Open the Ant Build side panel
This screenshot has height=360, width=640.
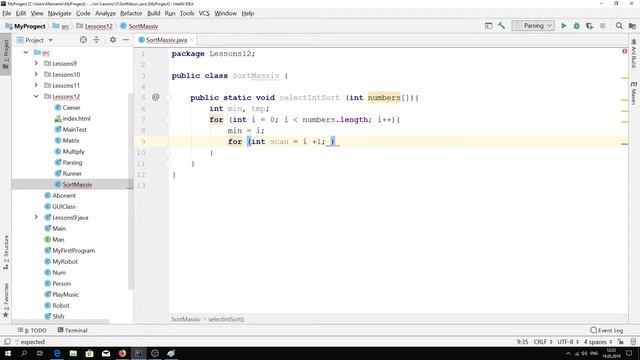(634, 53)
